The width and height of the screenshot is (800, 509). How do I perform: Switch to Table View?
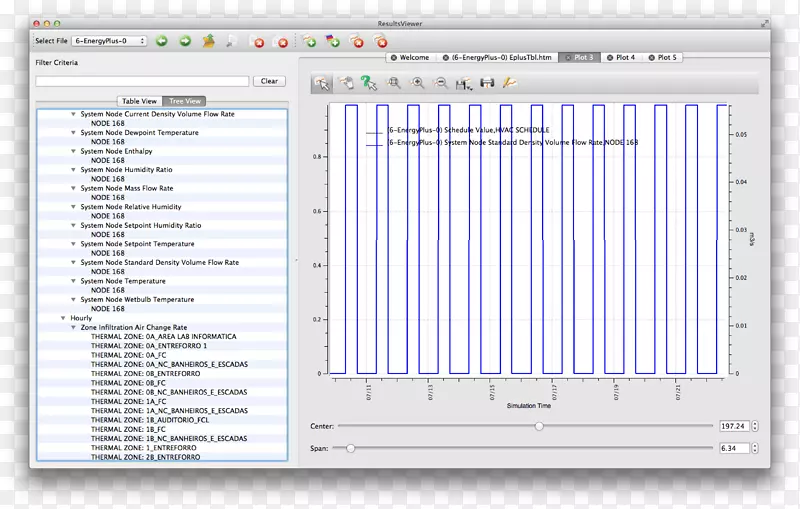point(139,101)
